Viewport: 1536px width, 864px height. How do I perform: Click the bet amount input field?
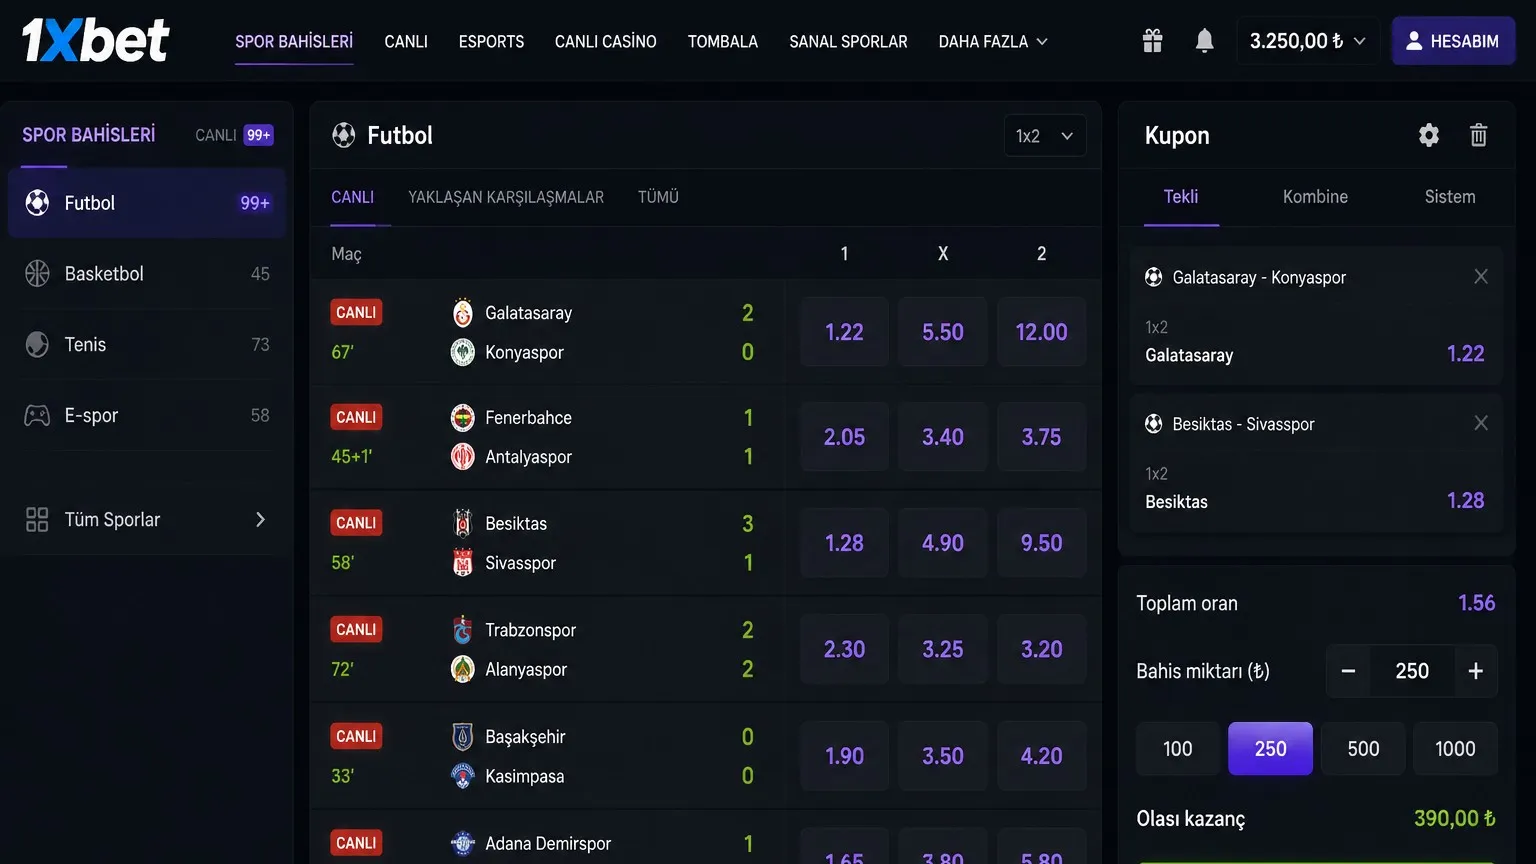(x=1412, y=671)
